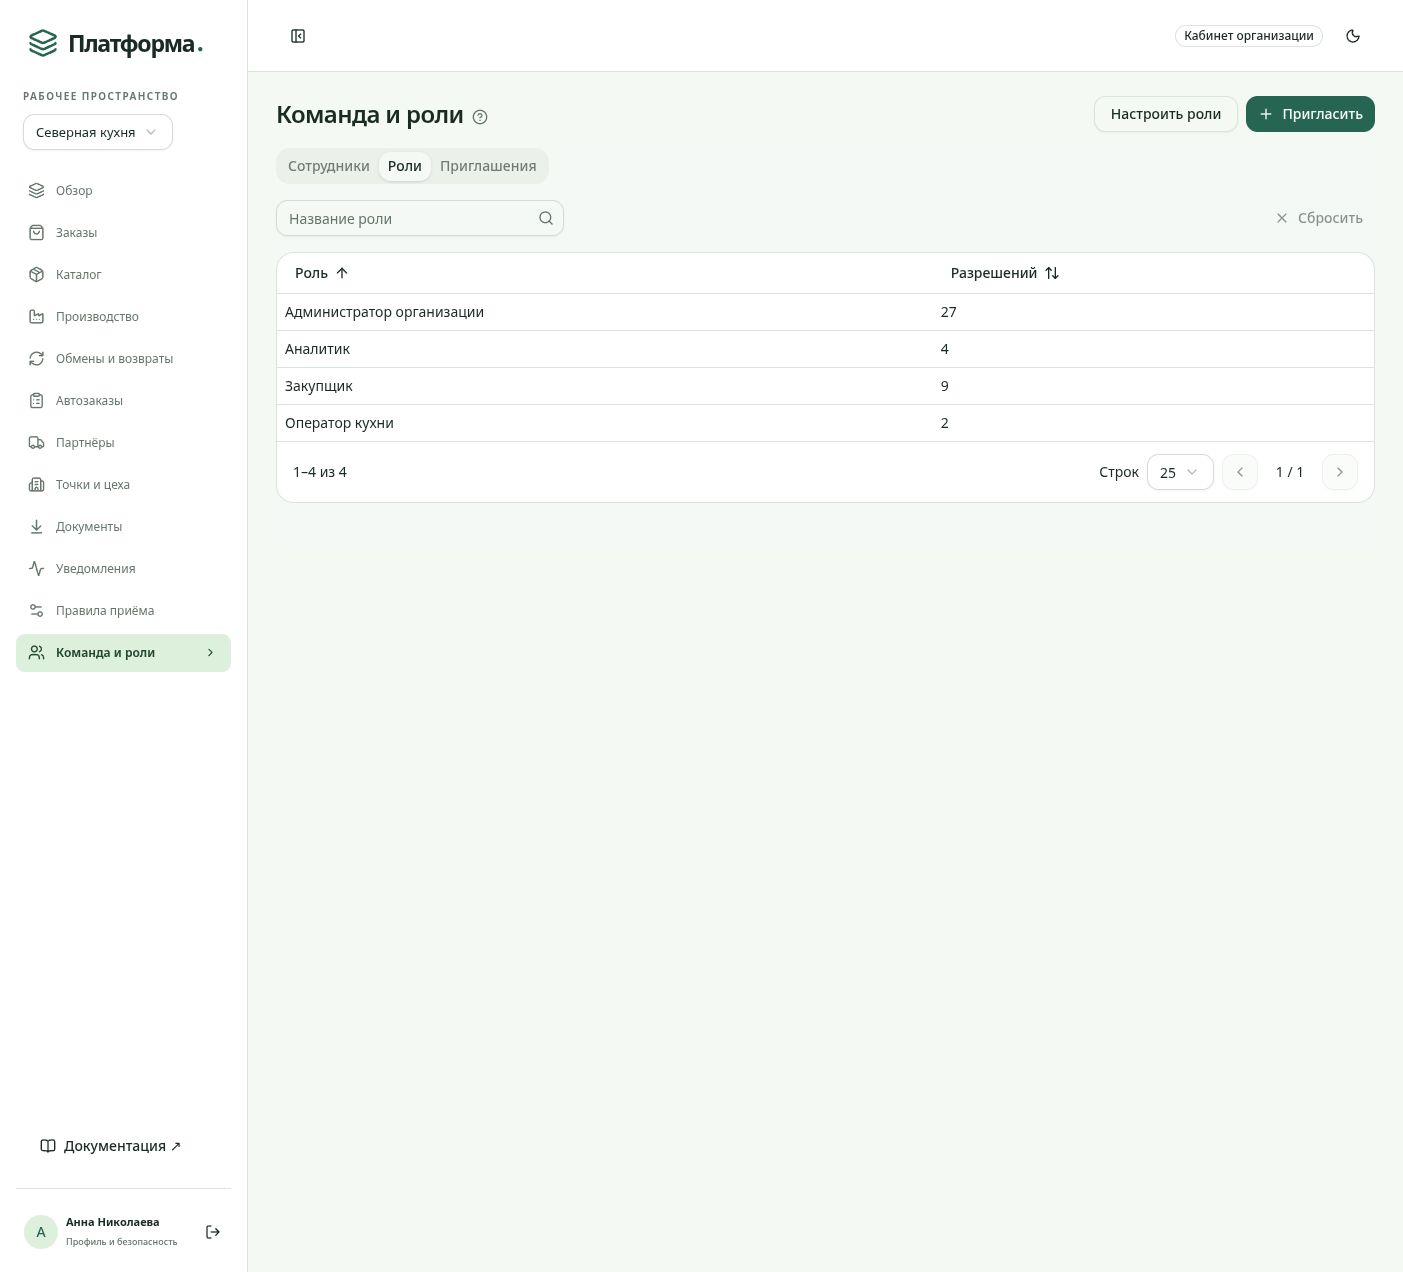The width and height of the screenshot is (1403, 1272).
Task: Click the Уведомления activity icon
Action: pos(37,568)
